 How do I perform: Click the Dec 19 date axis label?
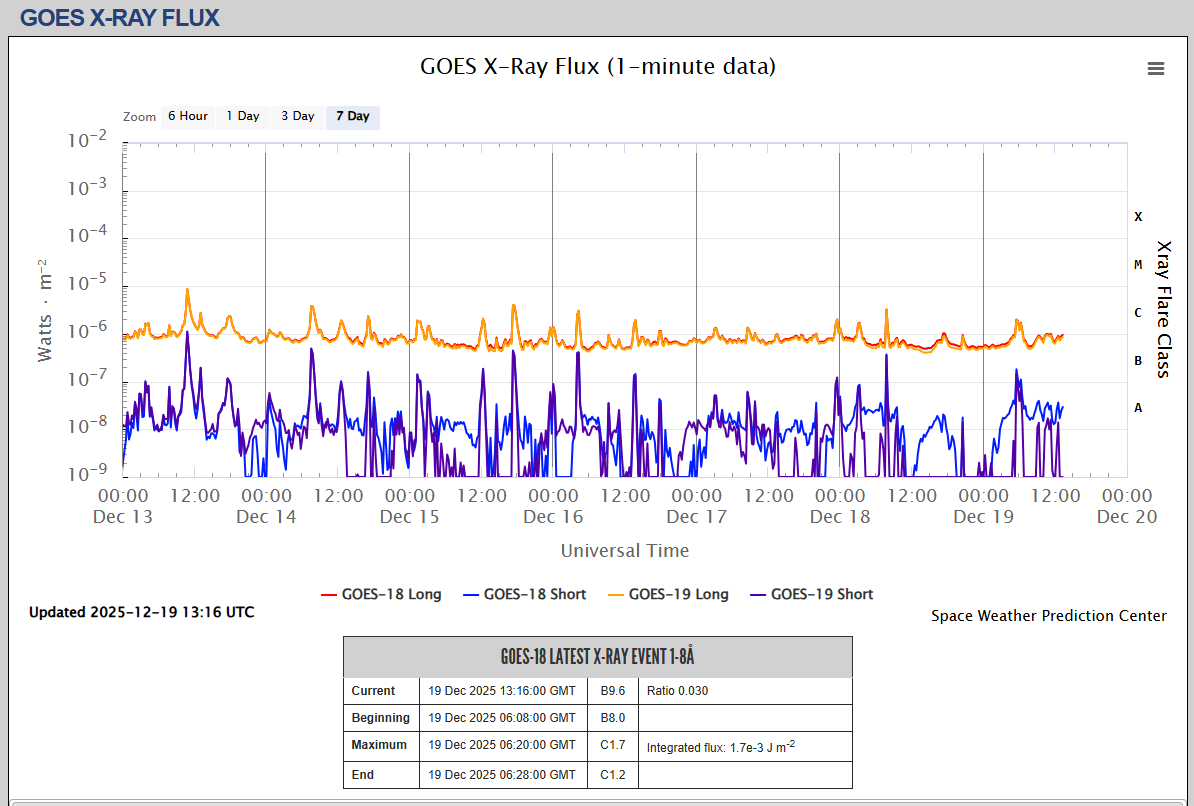point(983,517)
